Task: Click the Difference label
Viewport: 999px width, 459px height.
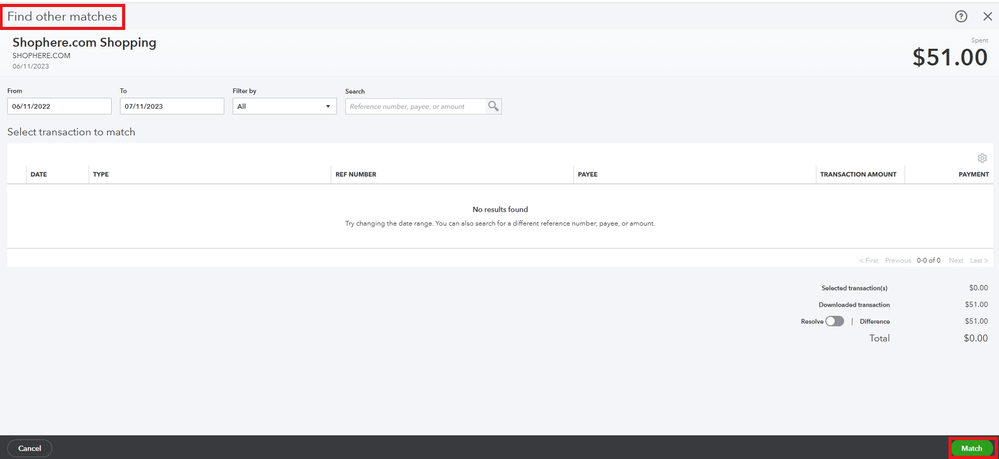Action: click(x=875, y=322)
